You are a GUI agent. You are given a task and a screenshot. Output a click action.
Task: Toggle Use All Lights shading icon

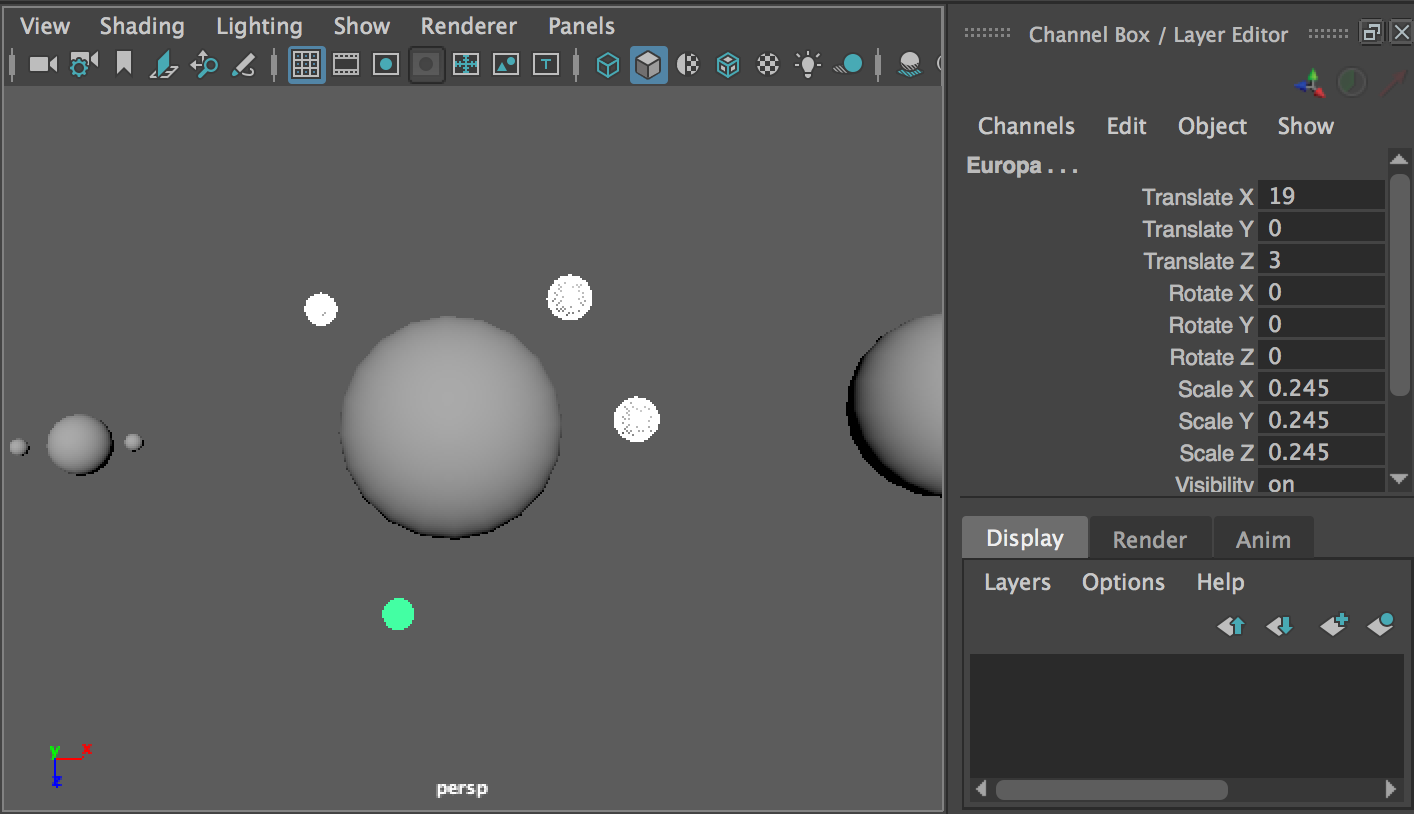(807, 63)
